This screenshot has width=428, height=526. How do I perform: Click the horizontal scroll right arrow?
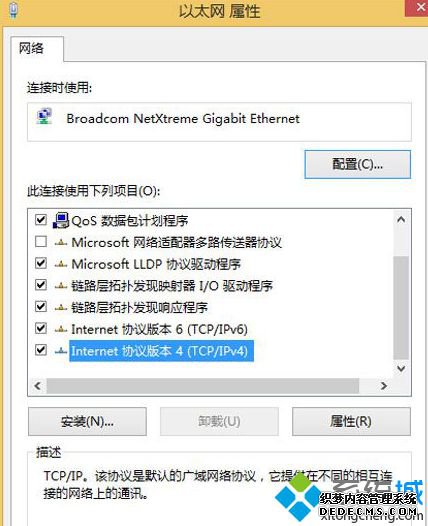tap(384, 386)
